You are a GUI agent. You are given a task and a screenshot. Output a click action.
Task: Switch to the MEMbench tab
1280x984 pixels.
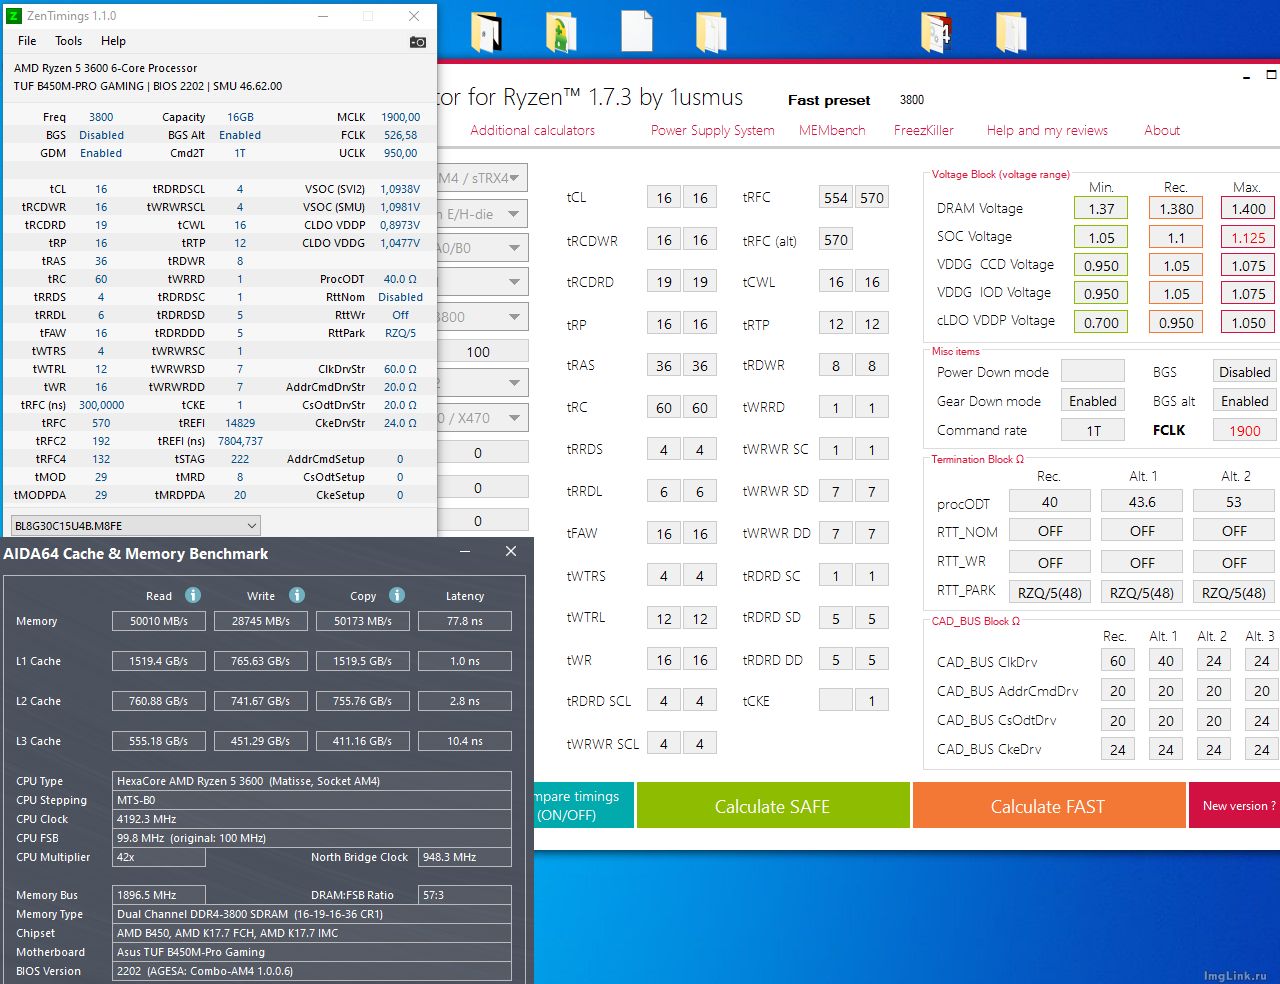(832, 130)
